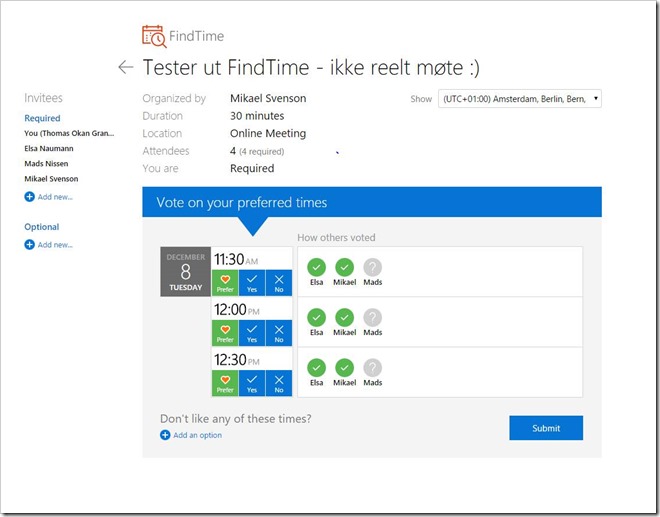Click Elsa's vote icon for 11:30 AM
Image resolution: width=660 pixels, height=517 pixels.
317,267
